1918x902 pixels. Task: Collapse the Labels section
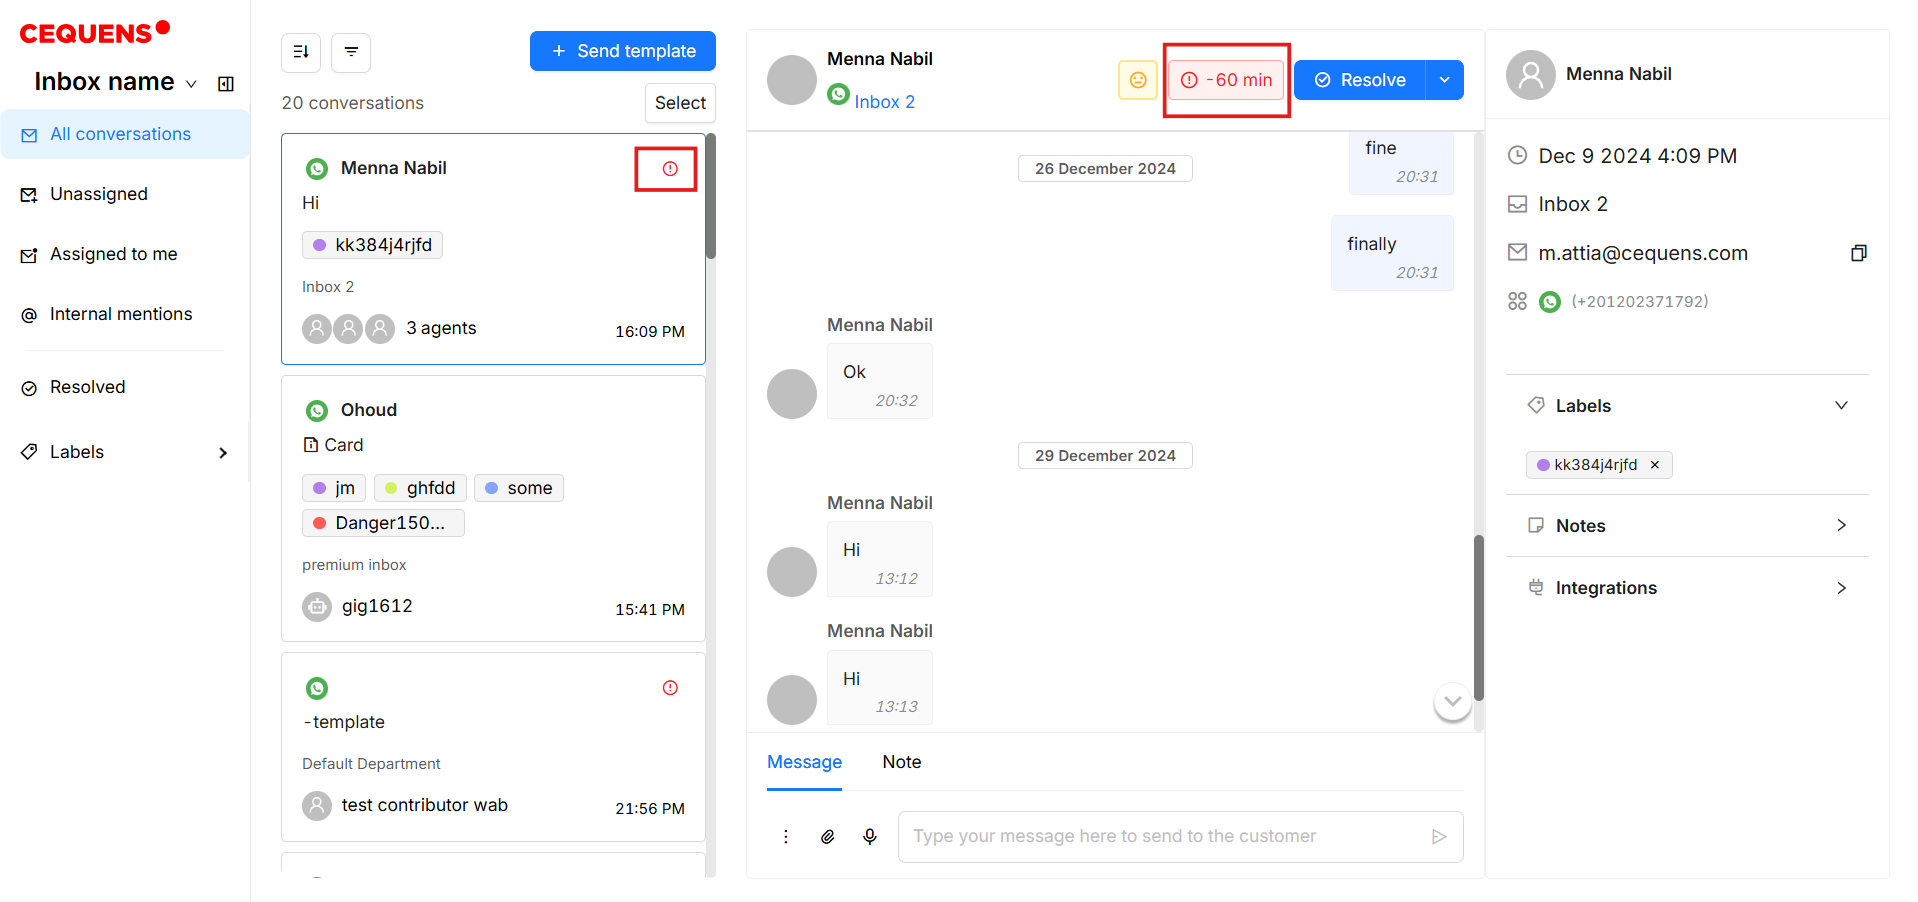(1841, 406)
